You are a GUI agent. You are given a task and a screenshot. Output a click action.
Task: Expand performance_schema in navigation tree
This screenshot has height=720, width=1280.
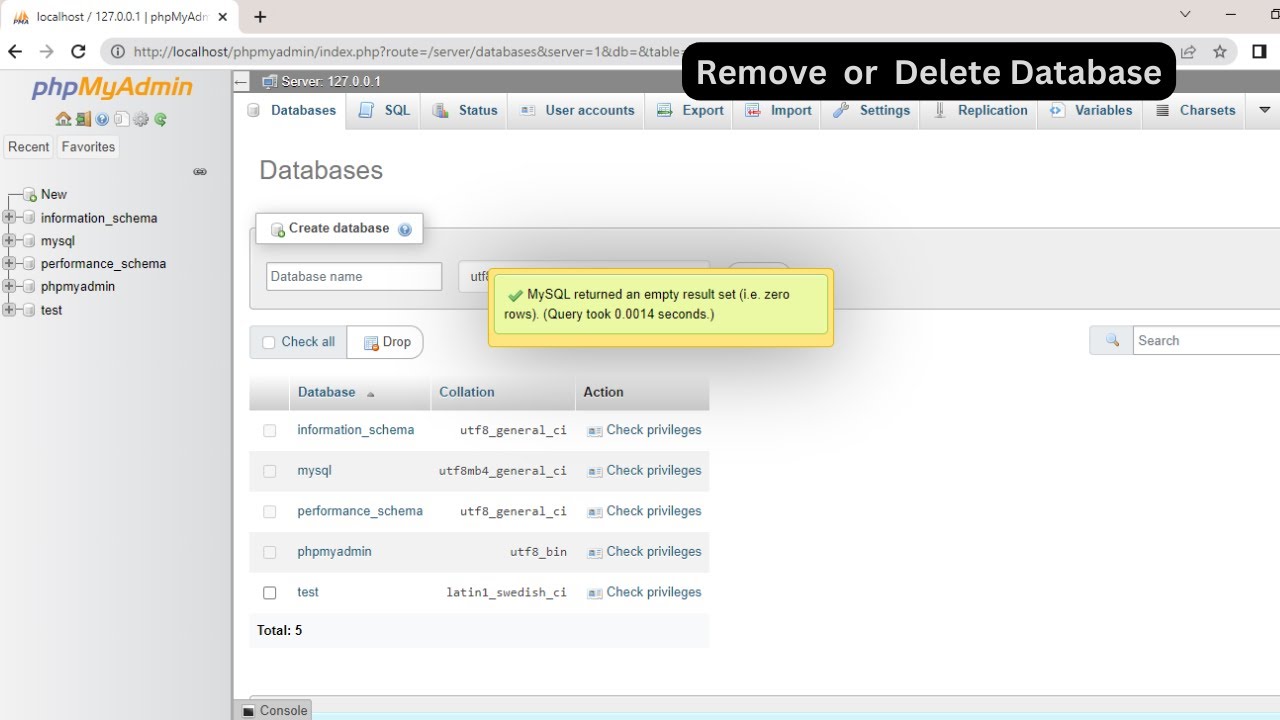(10, 264)
